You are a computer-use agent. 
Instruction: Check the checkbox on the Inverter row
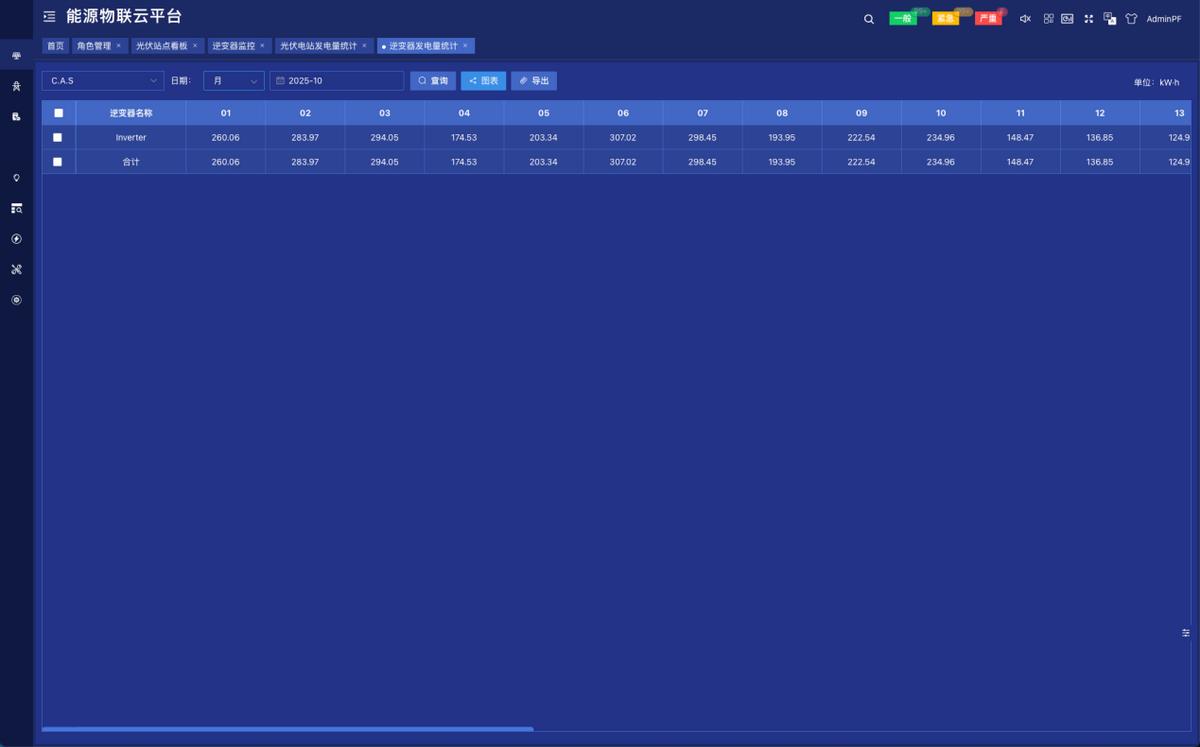pyautogui.click(x=58, y=137)
